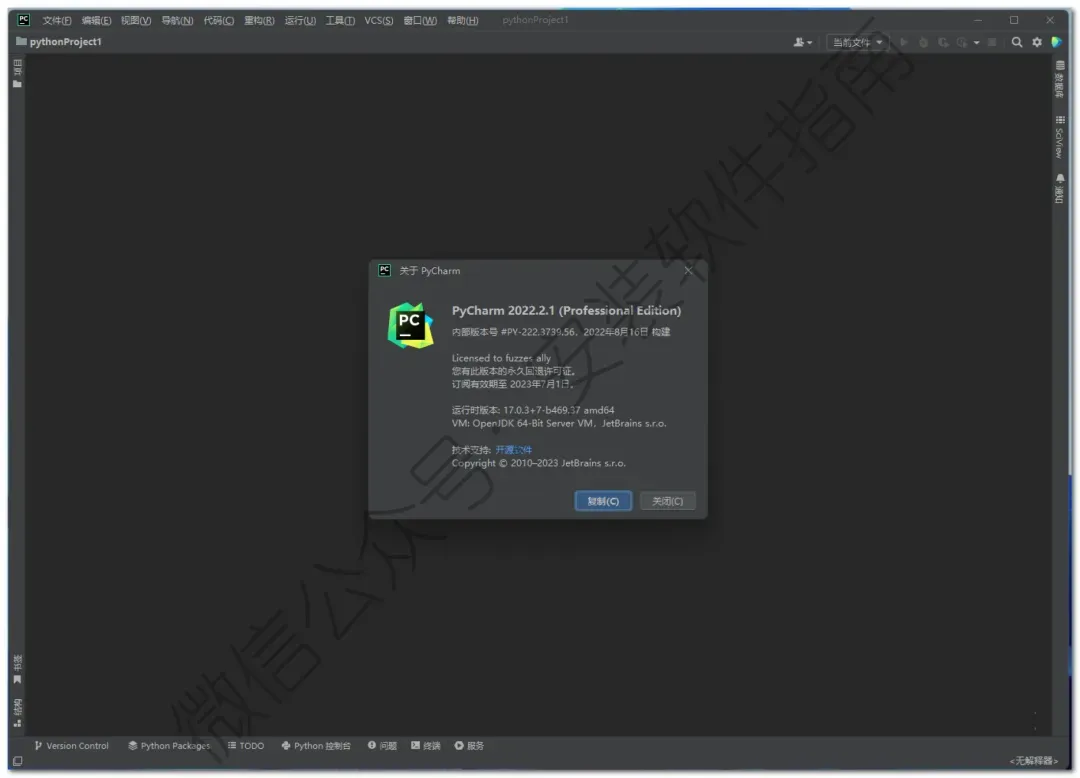1080x778 pixels.
Task: Click the PyCharm icon in the title bar
Action: 23,20
